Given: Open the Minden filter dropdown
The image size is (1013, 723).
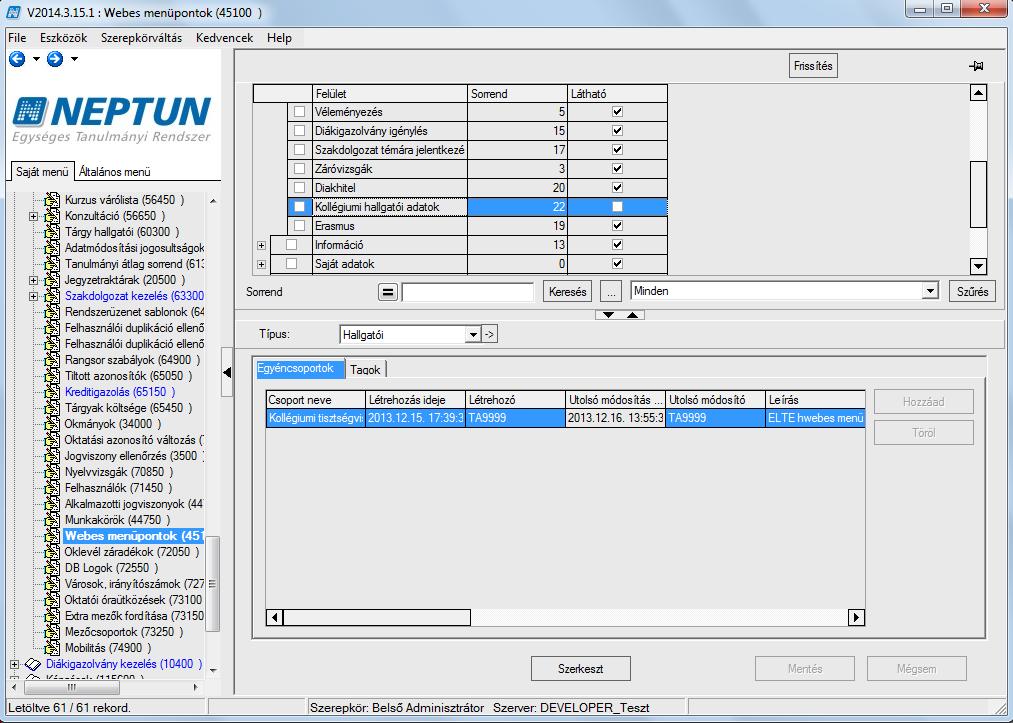Looking at the screenshot, I should tap(930, 291).
